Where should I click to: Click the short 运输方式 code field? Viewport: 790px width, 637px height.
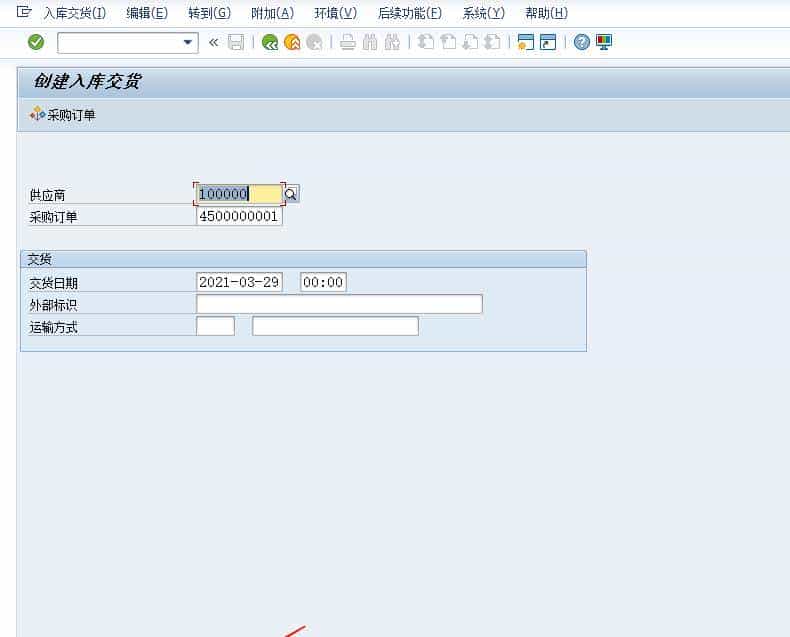click(215, 326)
